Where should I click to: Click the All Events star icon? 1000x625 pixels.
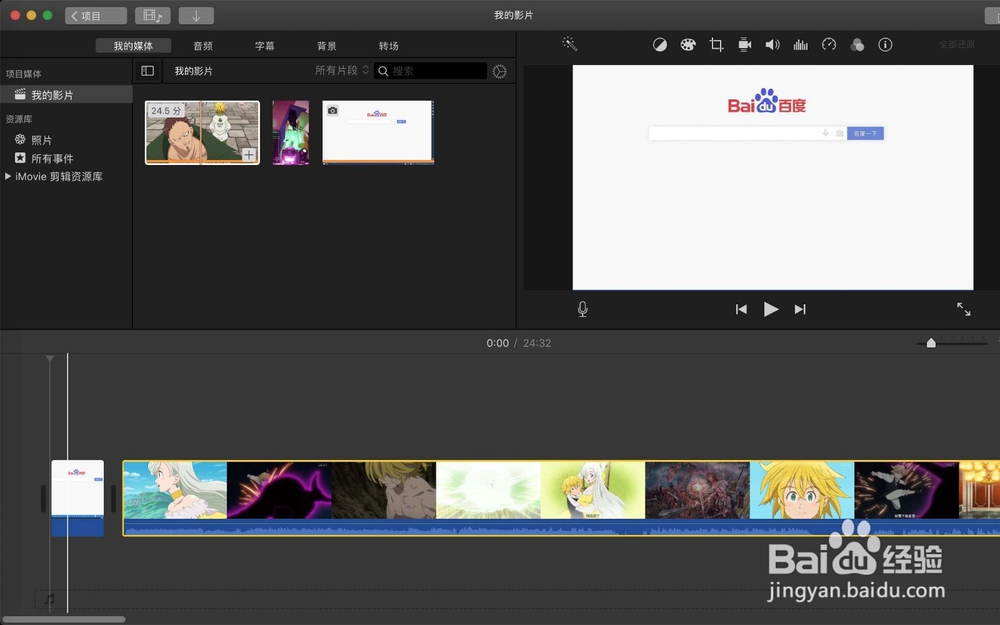pyautogui.click(x=20, y=158)
